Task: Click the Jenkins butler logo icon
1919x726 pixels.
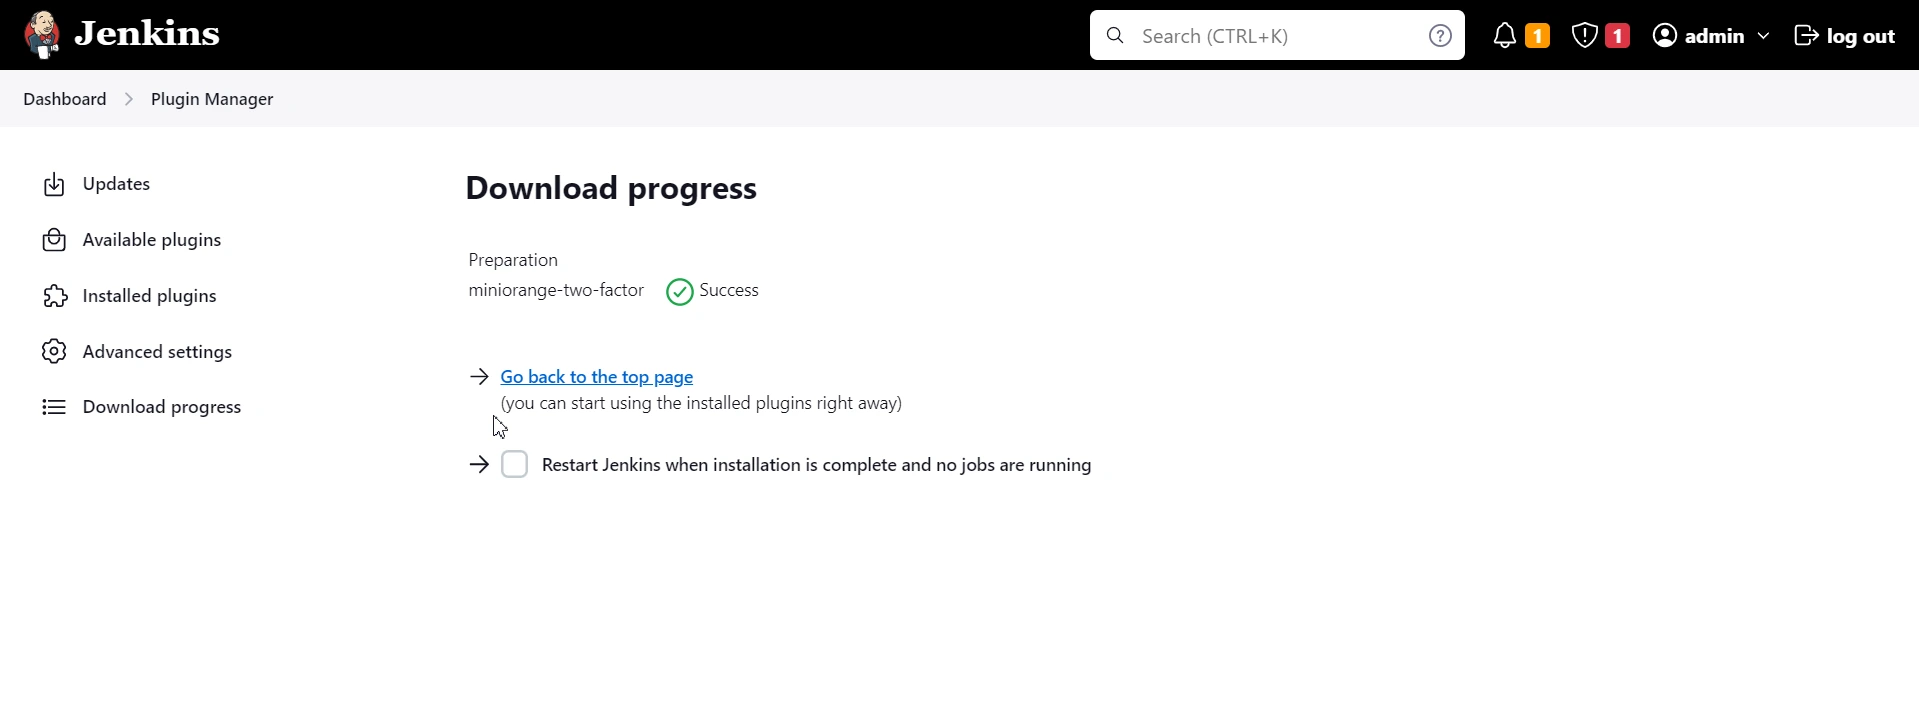Action: pyautogui.click(x=42, y=35)
